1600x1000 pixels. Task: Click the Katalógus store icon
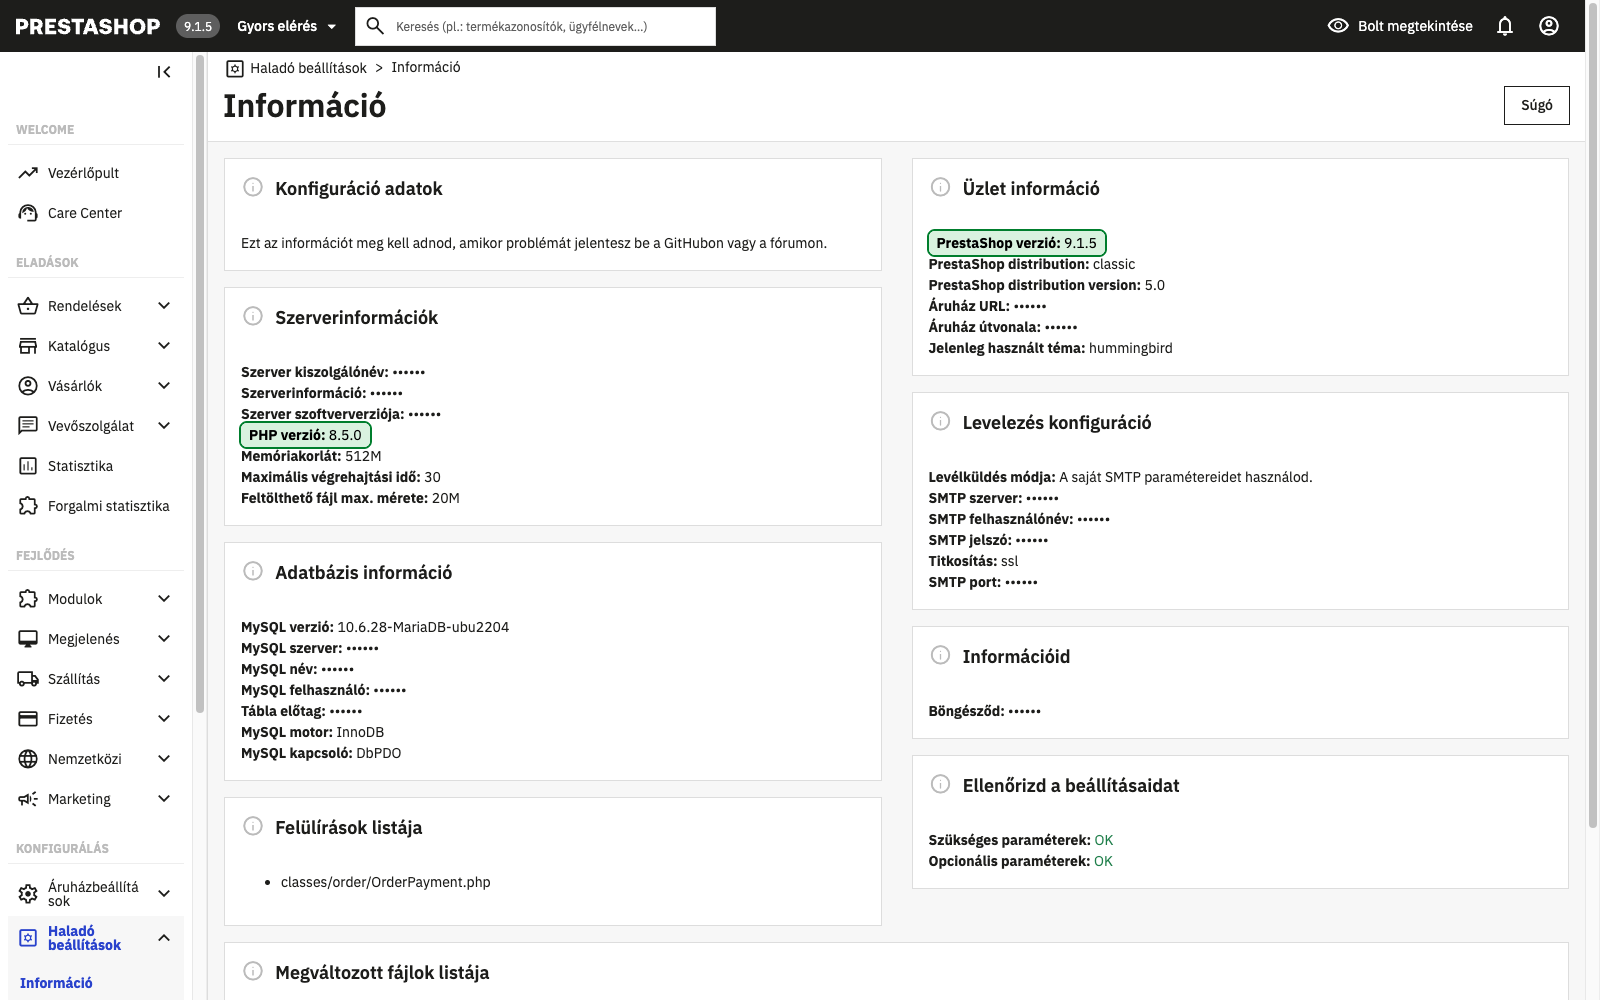[28, 346]
